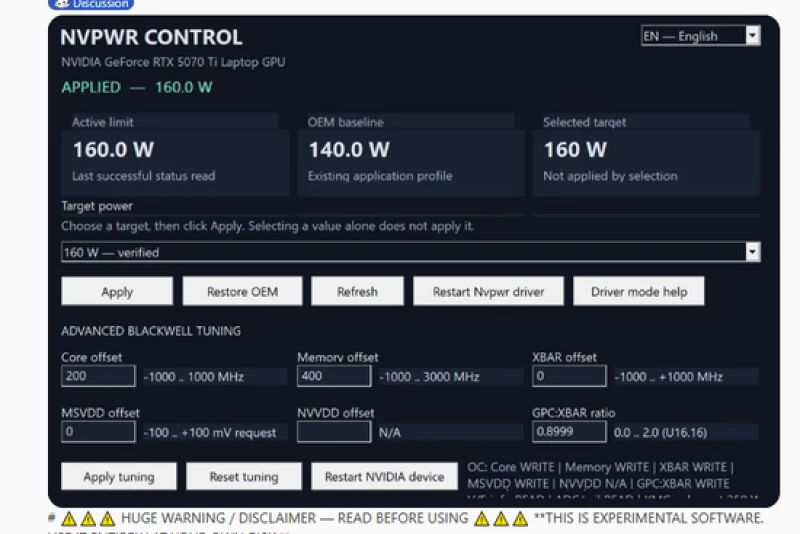This screenshot has width=800, height=534.
Task: Click Restart NVIDIA device button
Action: tap(384, 476)
